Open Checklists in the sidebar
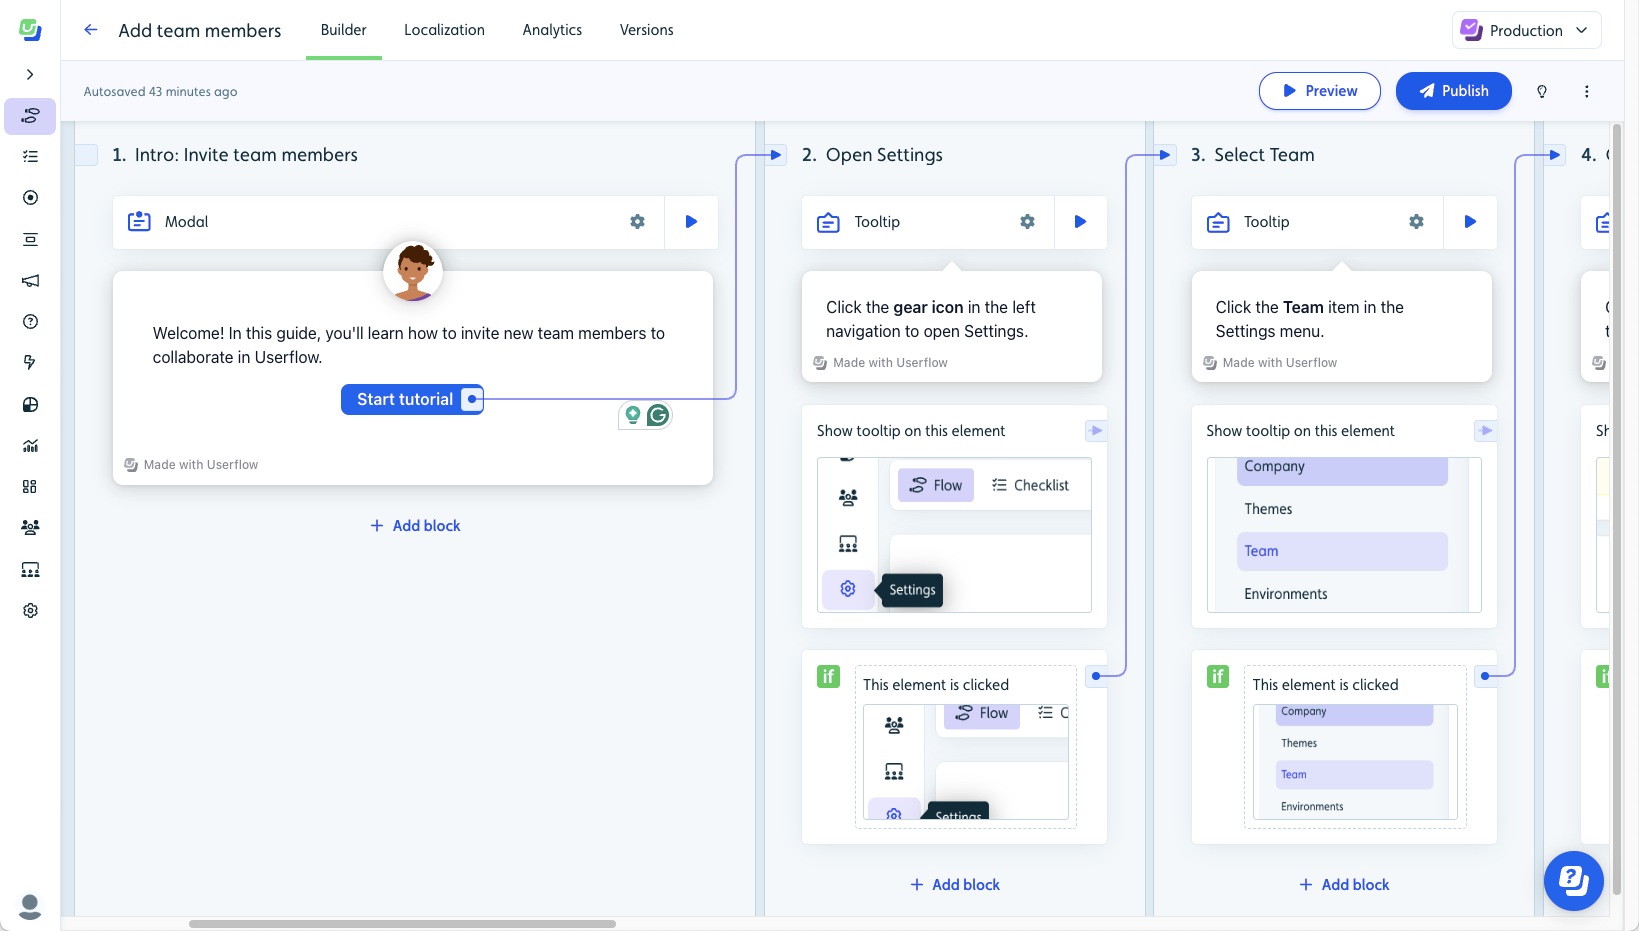The image size is (1639, 931). pos(30,156)
